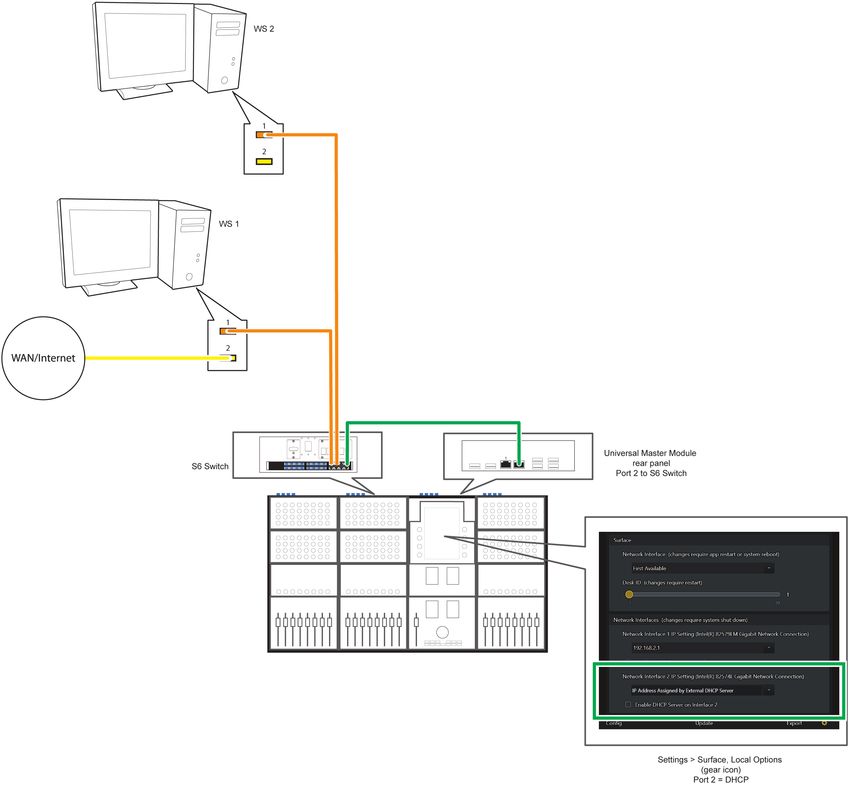This screenshot has height=787, width=850.
Task: Click the WS 1 workstation computer icon
Action: (134, 247)
